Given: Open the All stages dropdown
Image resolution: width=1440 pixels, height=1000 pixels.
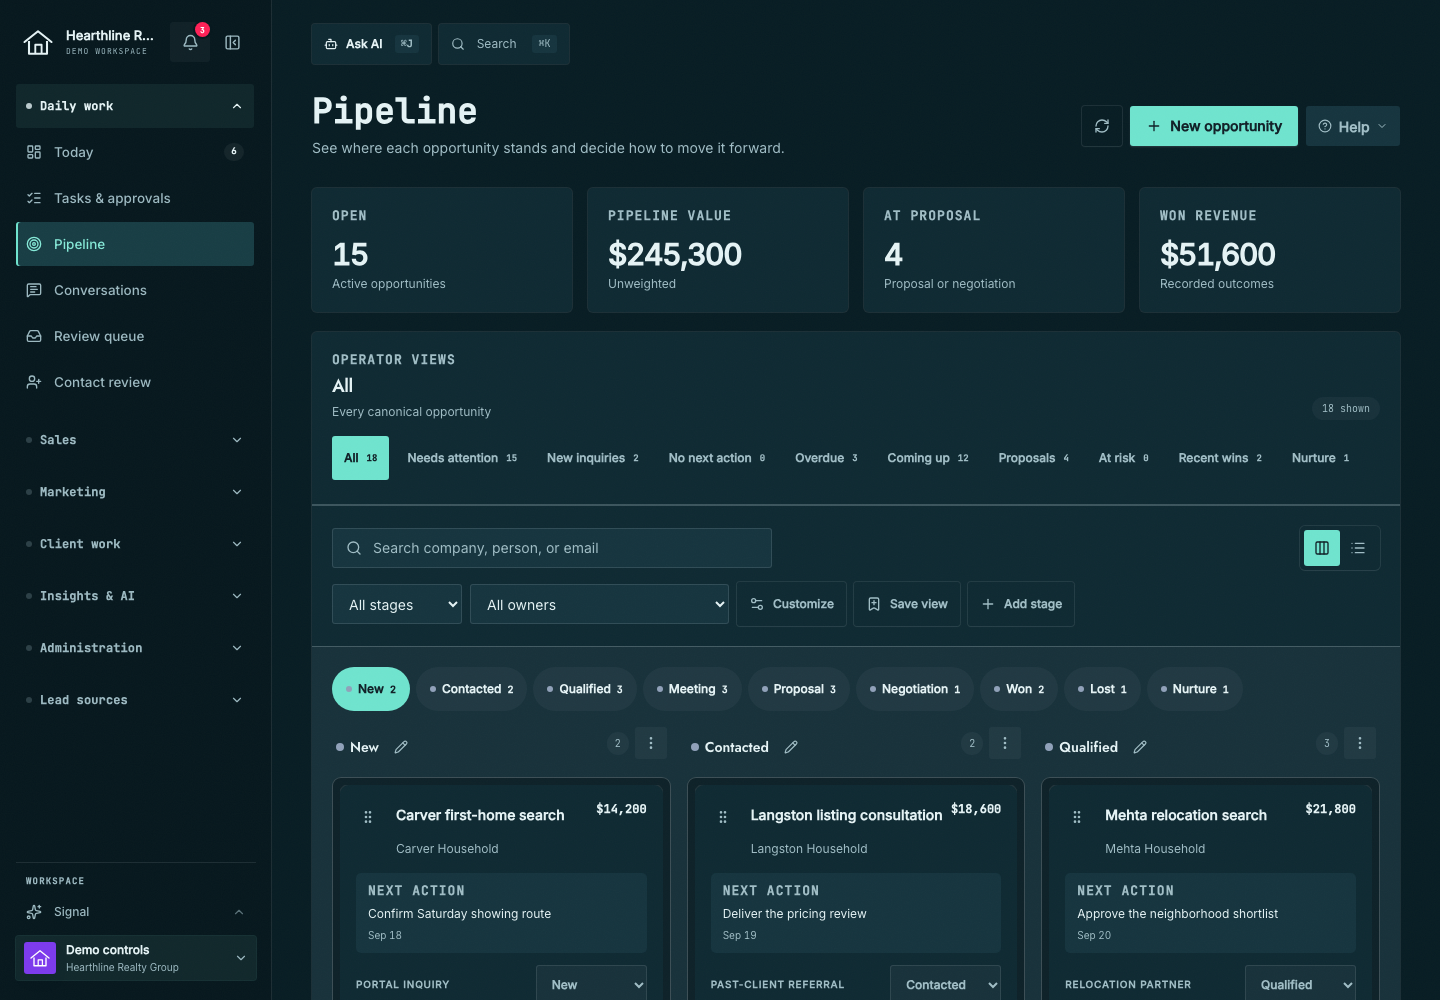Looking at the screenshot, I should (x=397, y=604).
